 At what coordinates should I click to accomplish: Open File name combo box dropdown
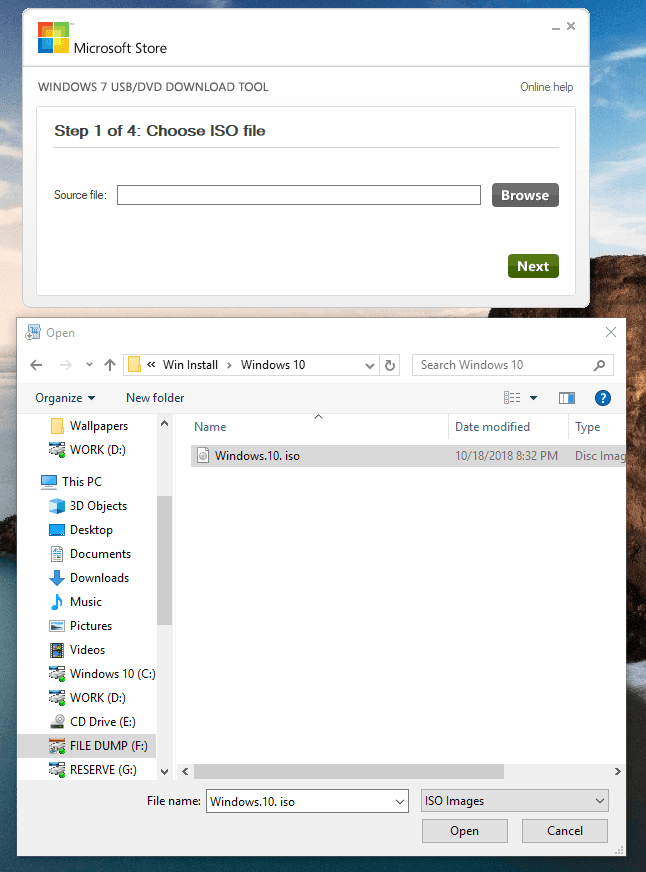400,801
